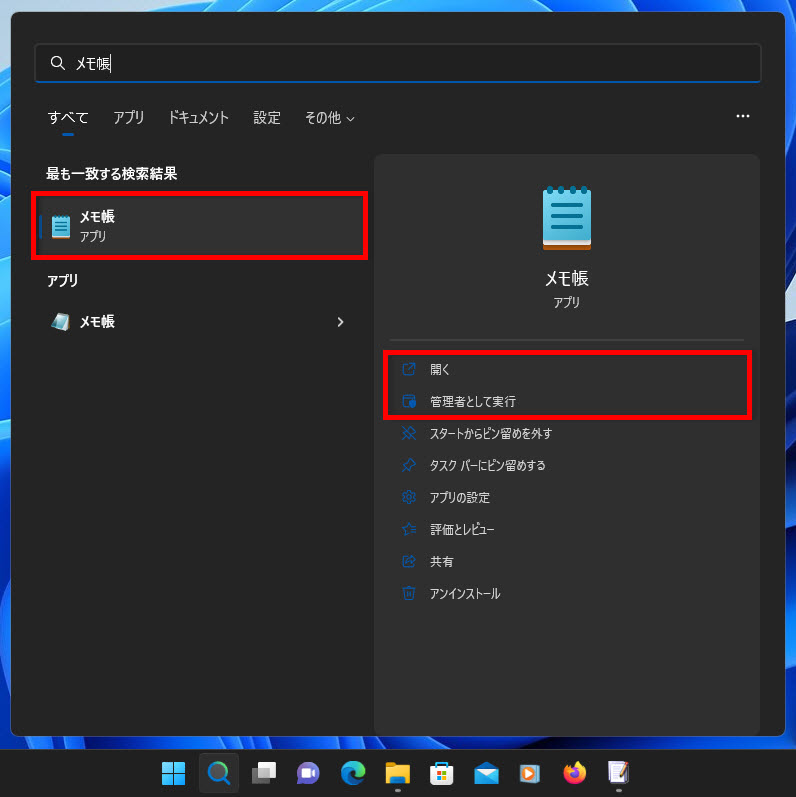Open Microsoft Edge from the taskbar
Viewport: 796px width, 797px height.
pyautogui.click(x=353, y=773)
